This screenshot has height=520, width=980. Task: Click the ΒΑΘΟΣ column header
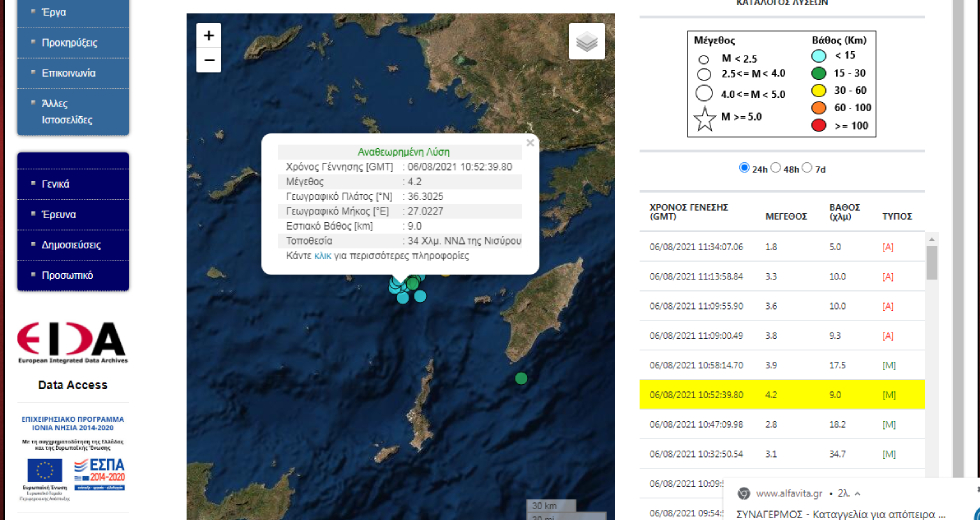(845, 212)
